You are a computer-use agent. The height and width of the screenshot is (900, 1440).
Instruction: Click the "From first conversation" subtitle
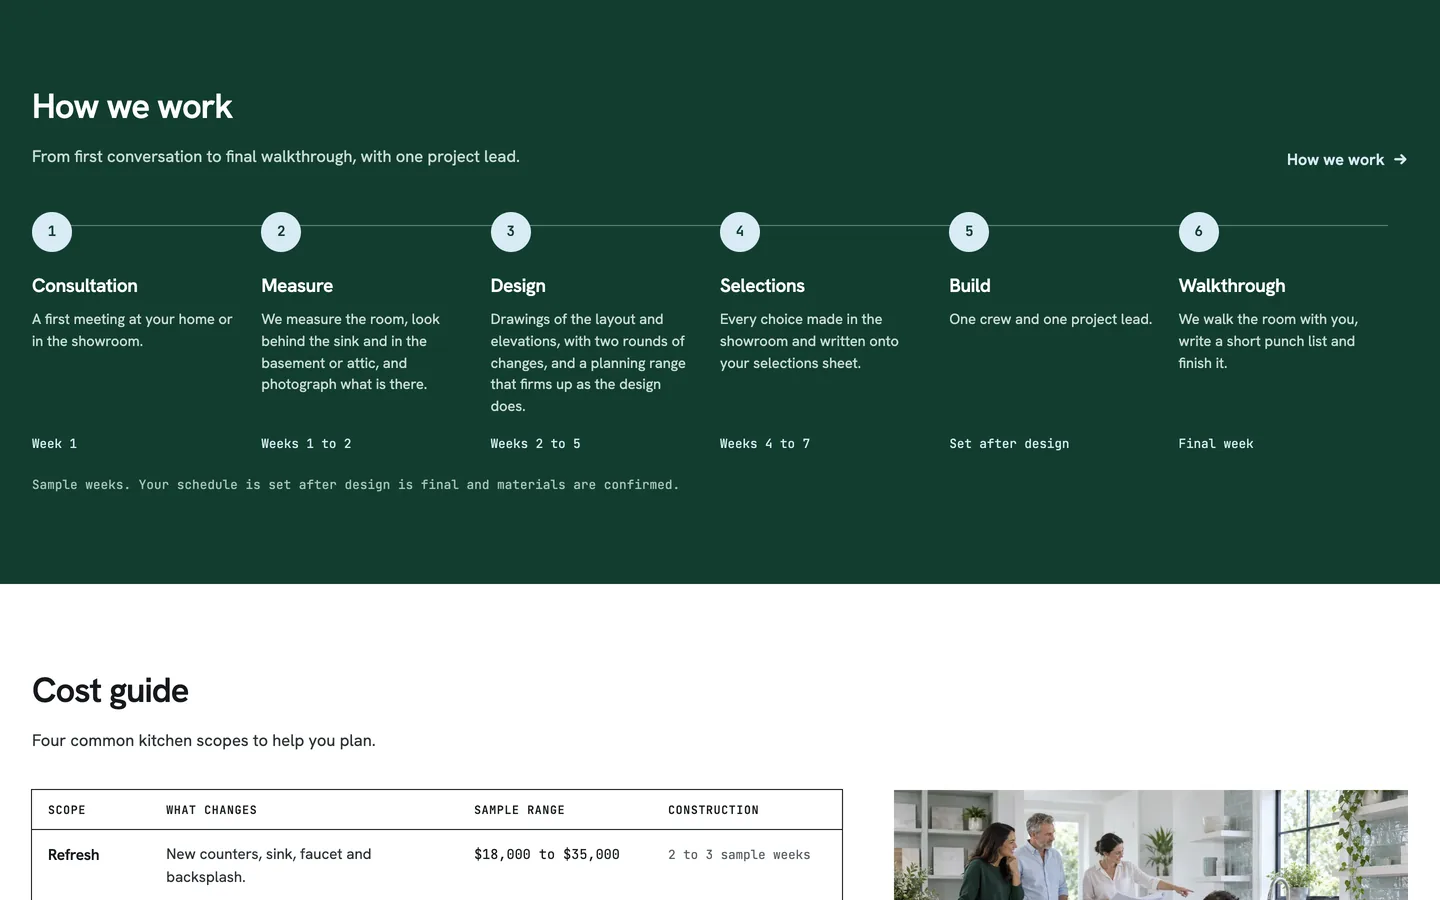click(x=276, y=157)
